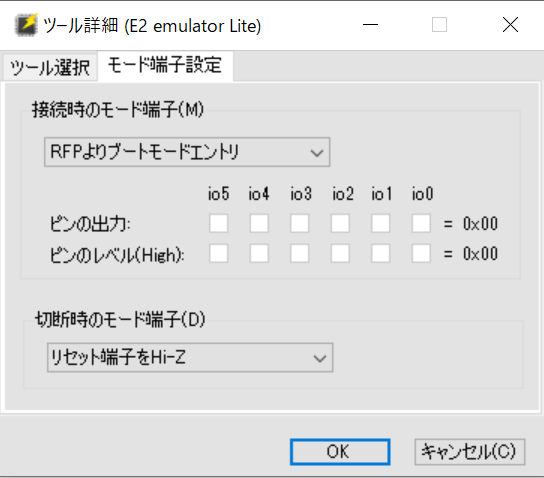
Task: Enable io2 in ピンのレベル(High) row
Action: [340, 253]
